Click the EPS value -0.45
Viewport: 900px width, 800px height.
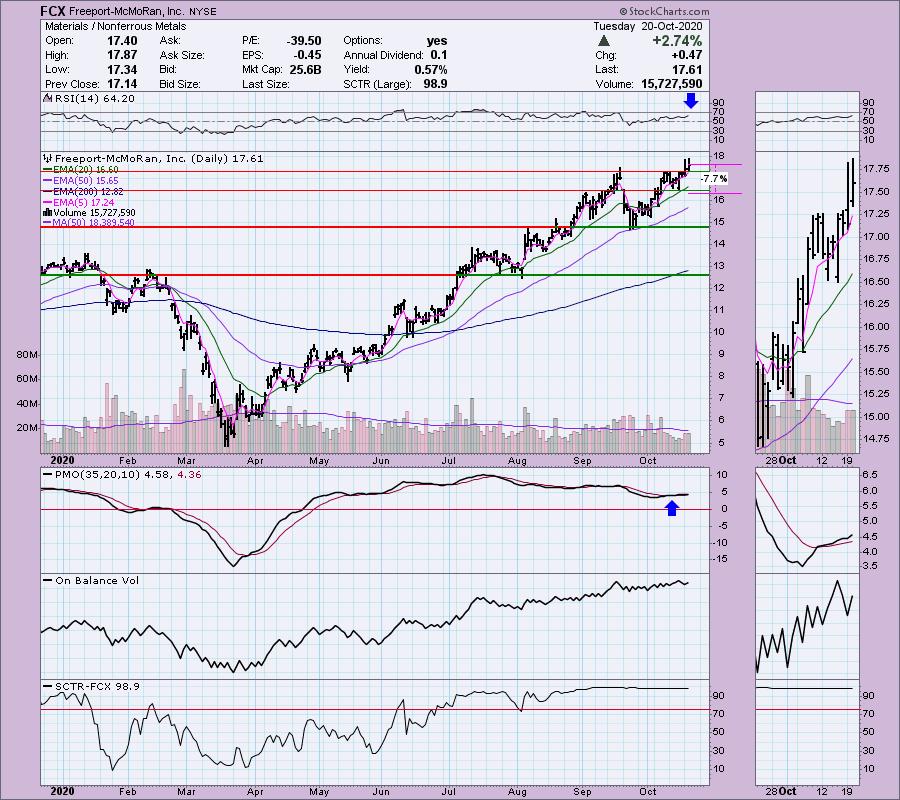308,55
